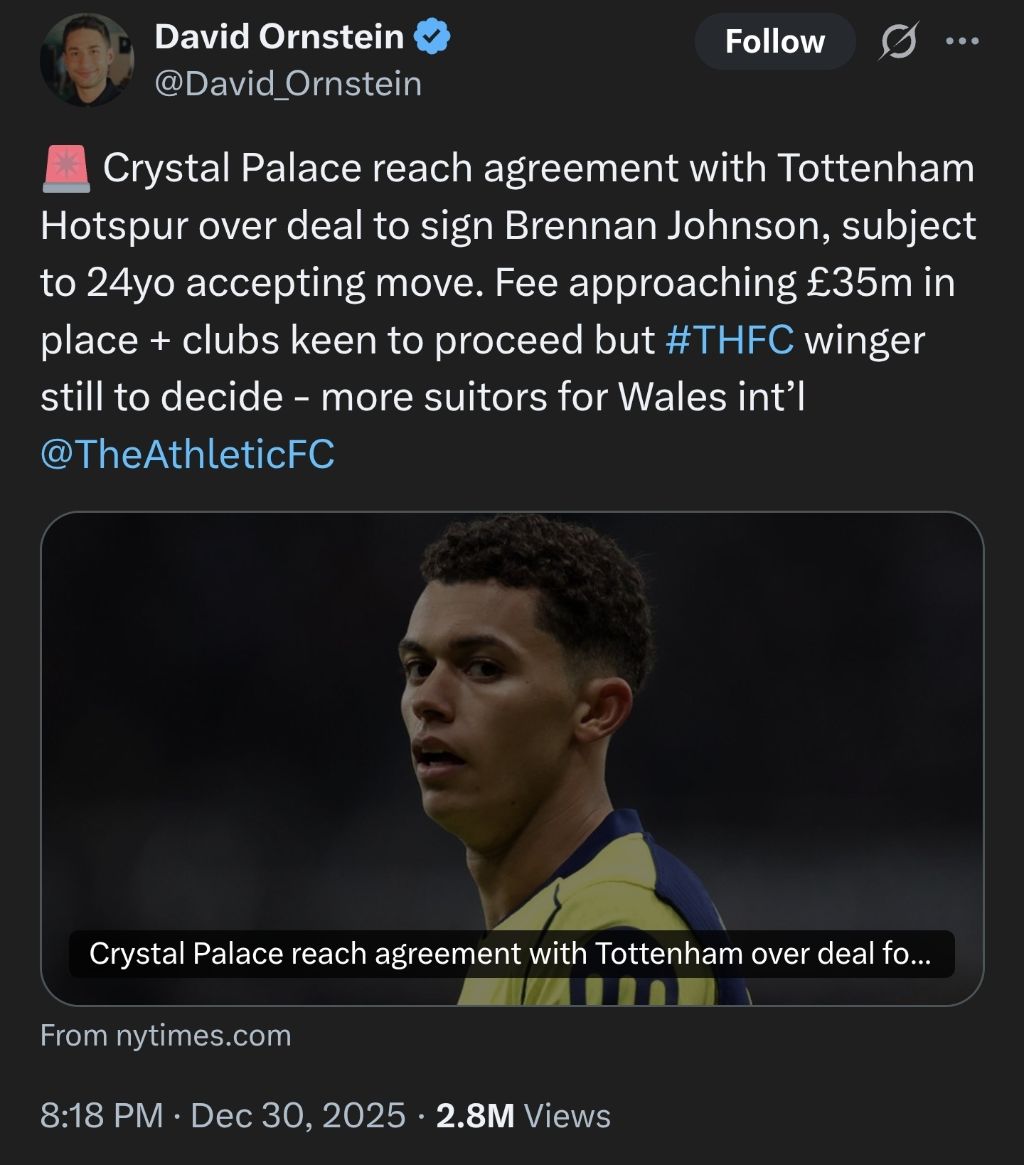Open the three-dot more options menu
Image resolution: width=1024 pixels, height=1165 pixels.
tap(963, 42)
